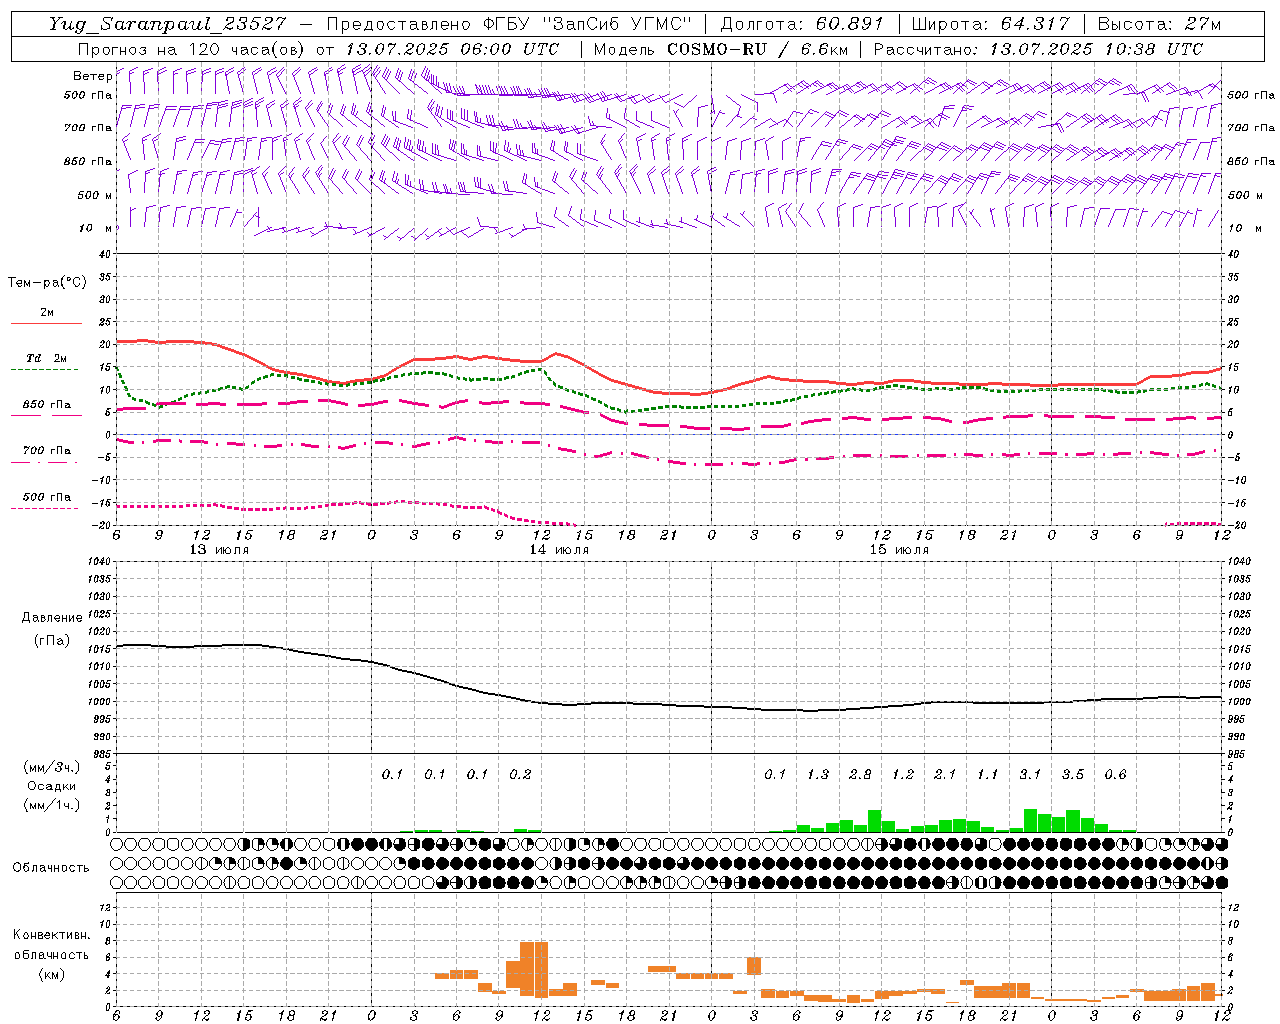The height and width of the screenshot is (1024, 1280).
Task: Click the Облачность cloud cover label
Action: (51, 867)
